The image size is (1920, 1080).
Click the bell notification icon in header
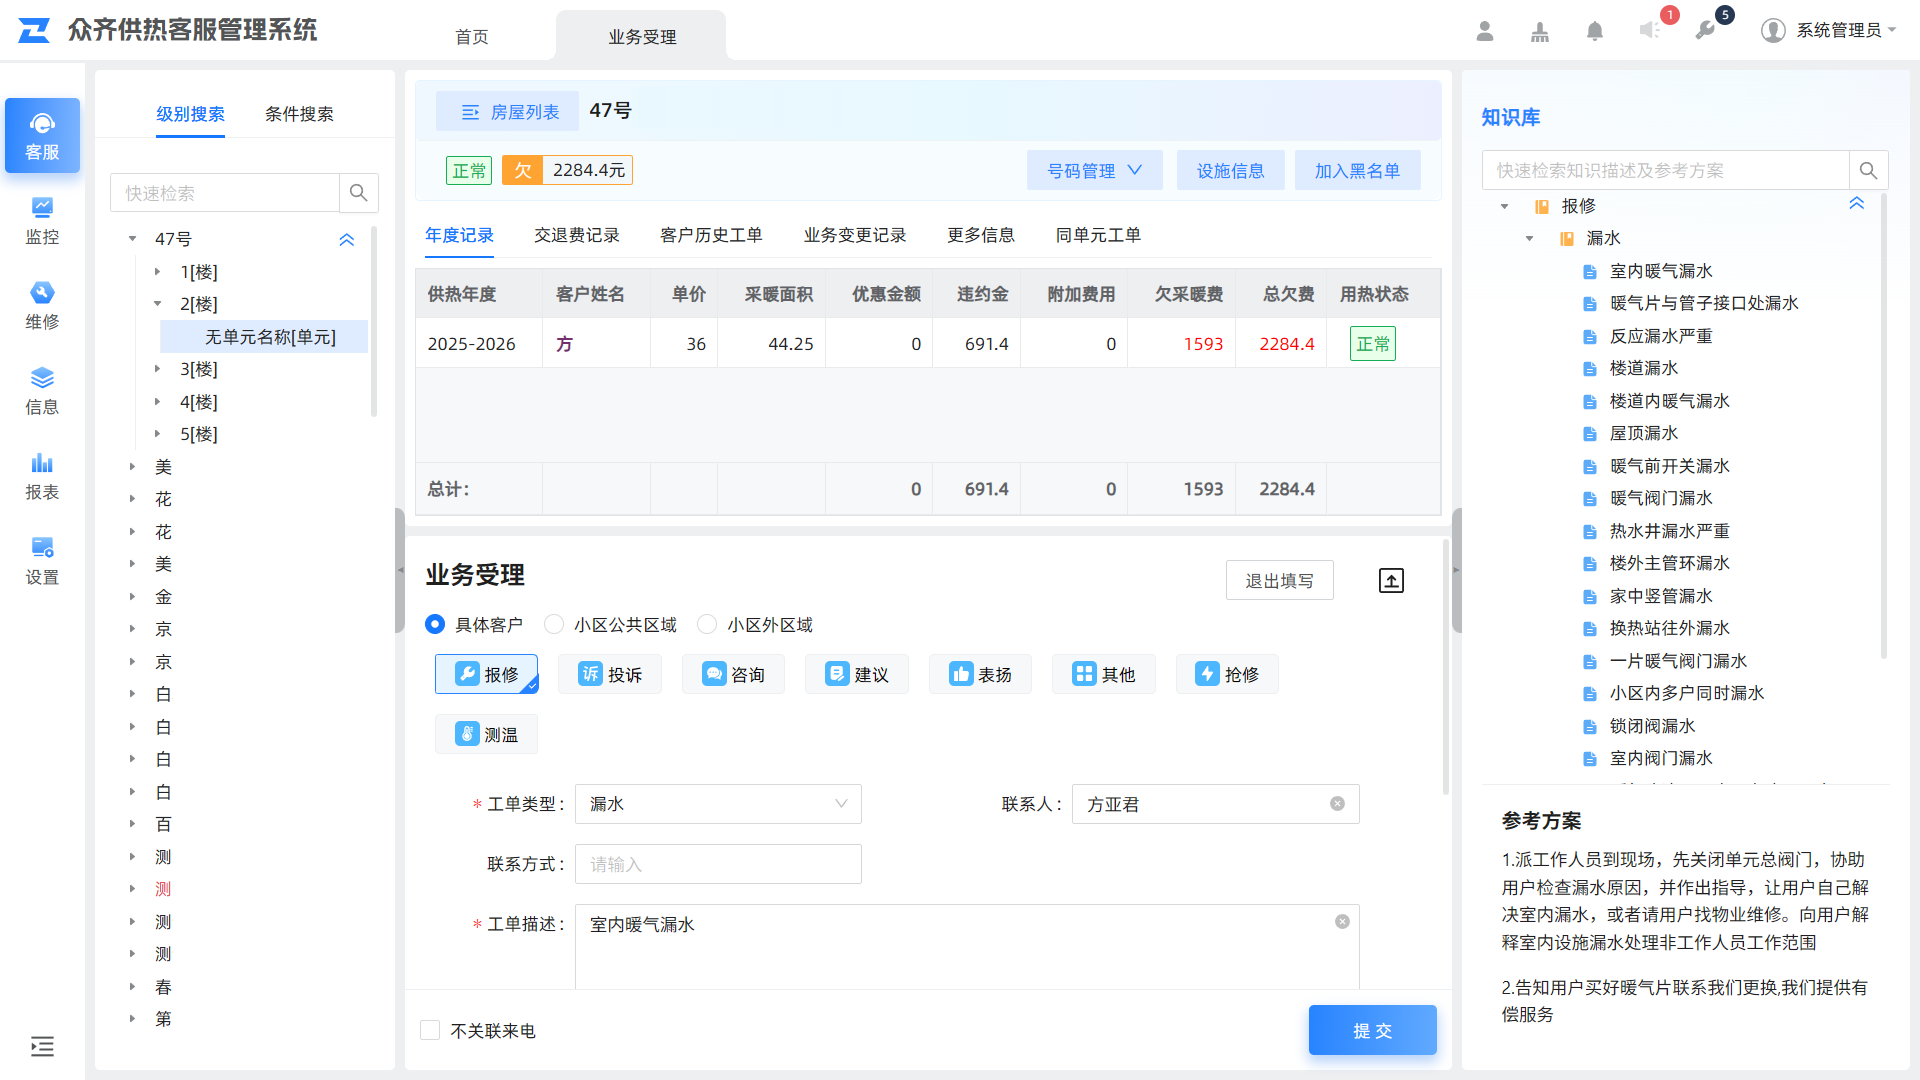tap(1595, 31)
